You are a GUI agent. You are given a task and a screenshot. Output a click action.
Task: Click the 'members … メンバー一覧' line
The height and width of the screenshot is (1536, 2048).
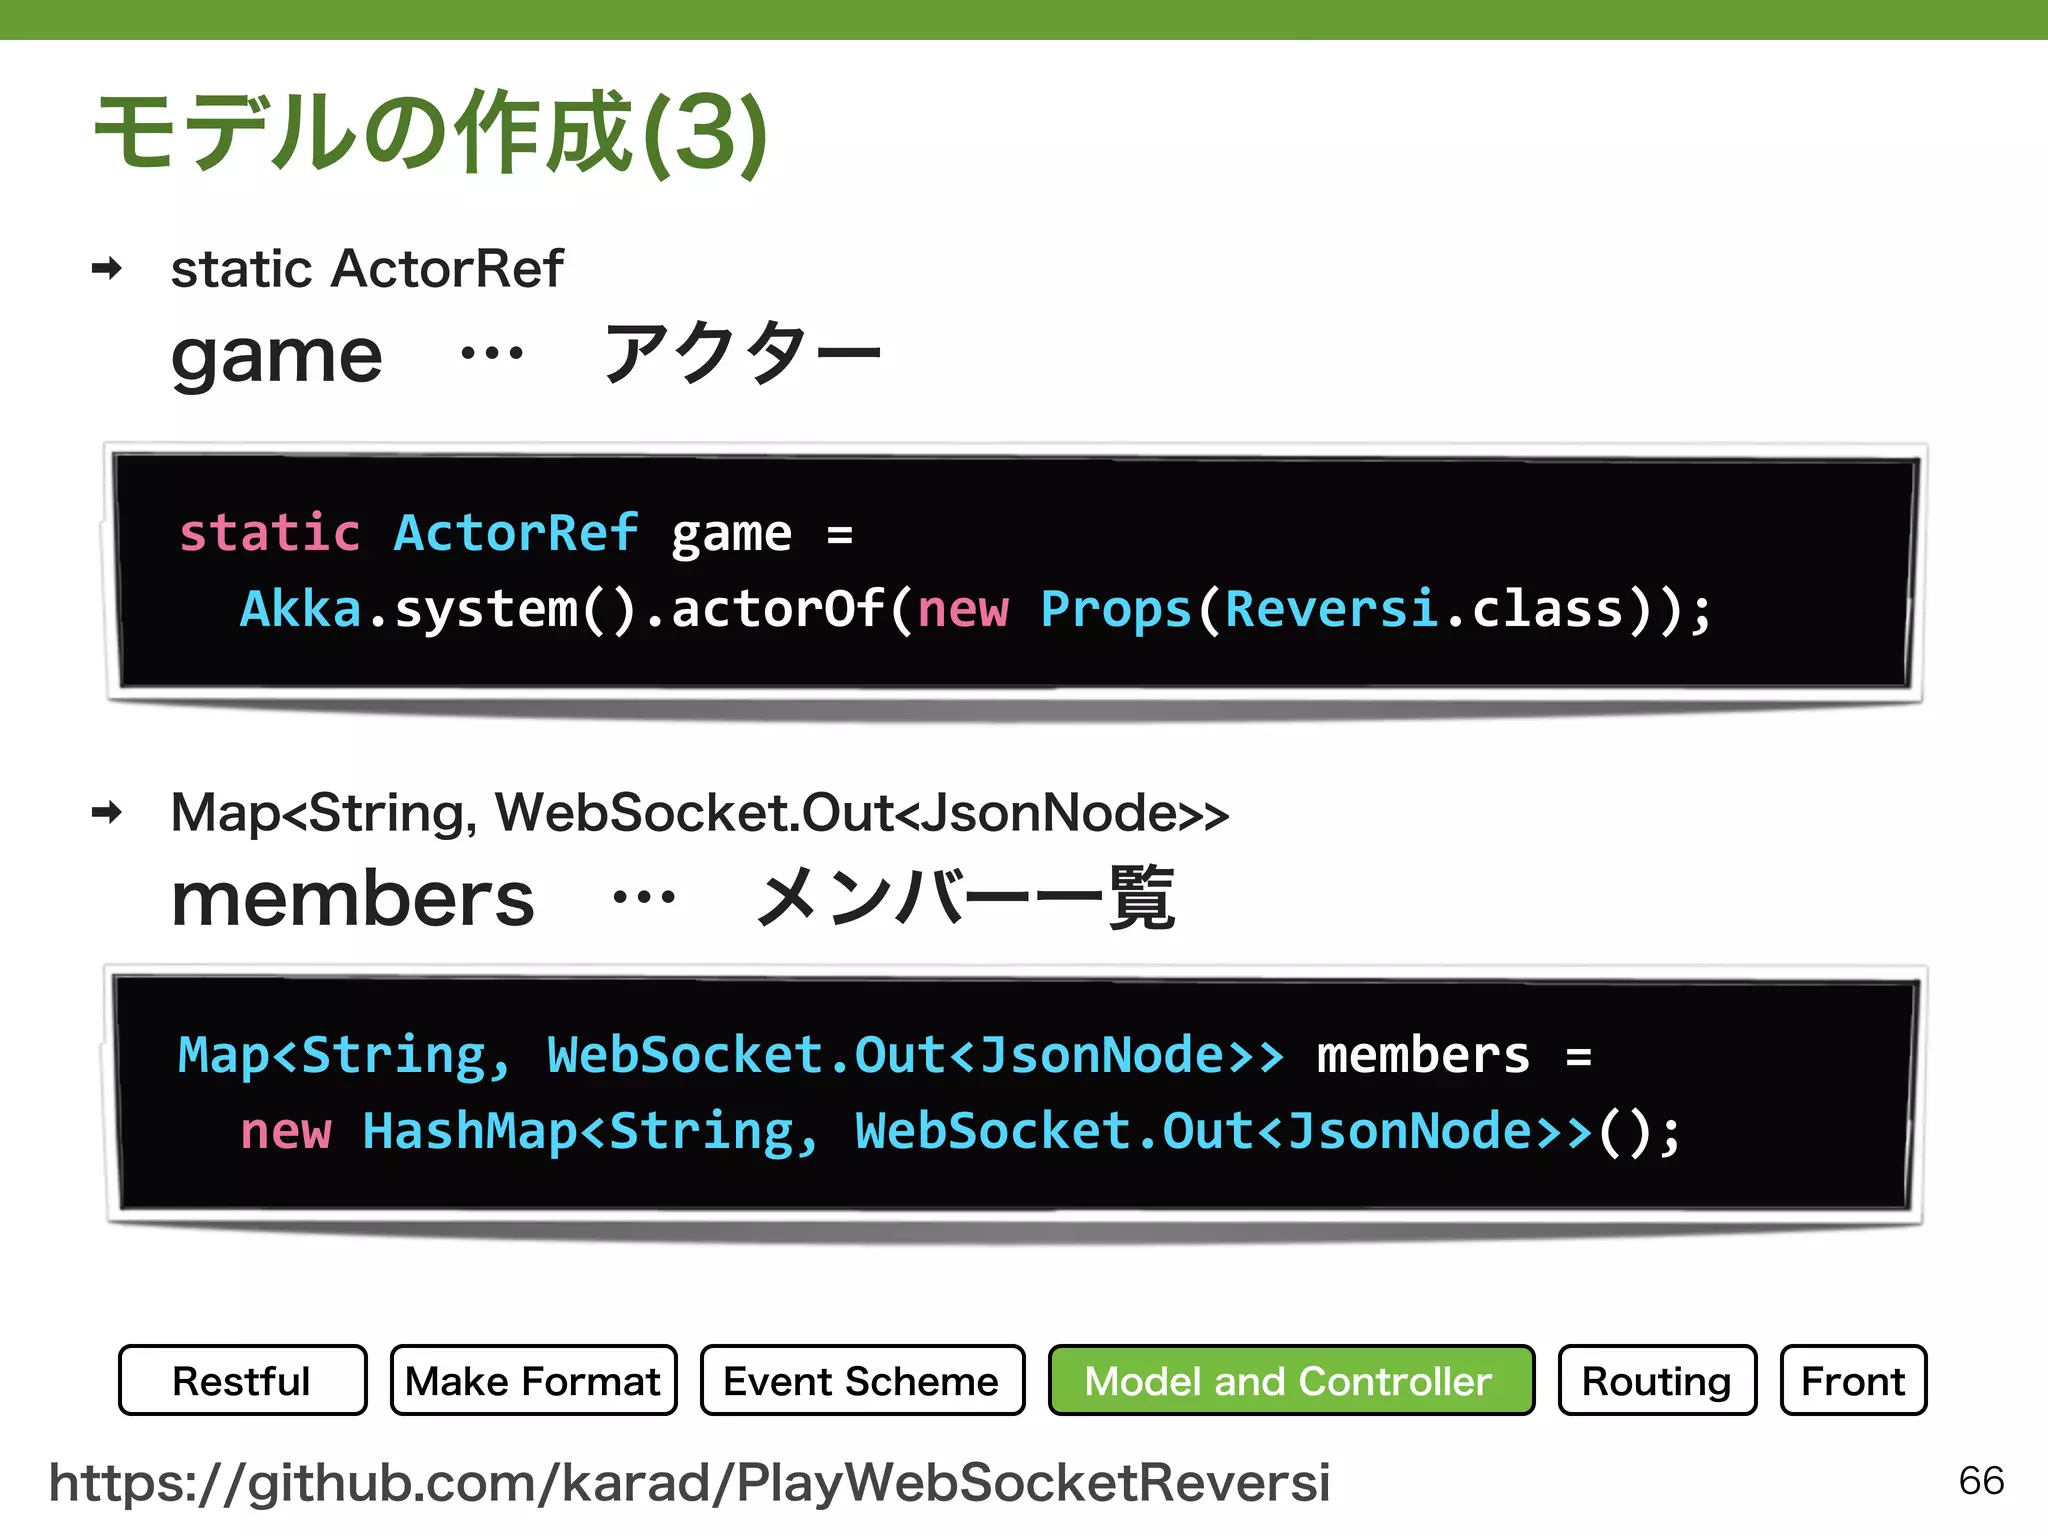click(x=672, y=898)
